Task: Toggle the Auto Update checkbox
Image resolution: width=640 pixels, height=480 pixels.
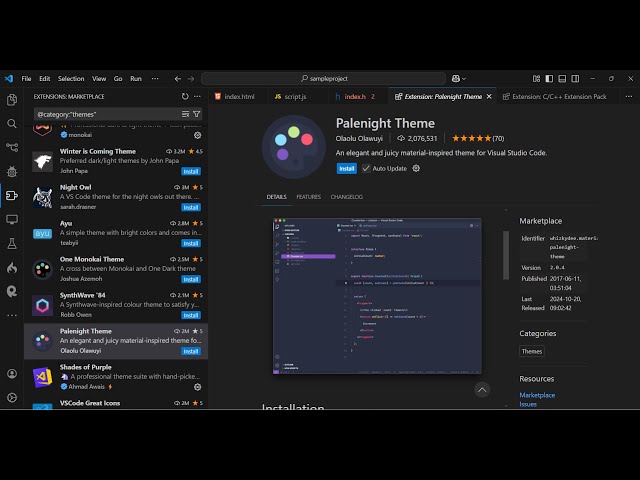Action: click(x=366, y=168)
